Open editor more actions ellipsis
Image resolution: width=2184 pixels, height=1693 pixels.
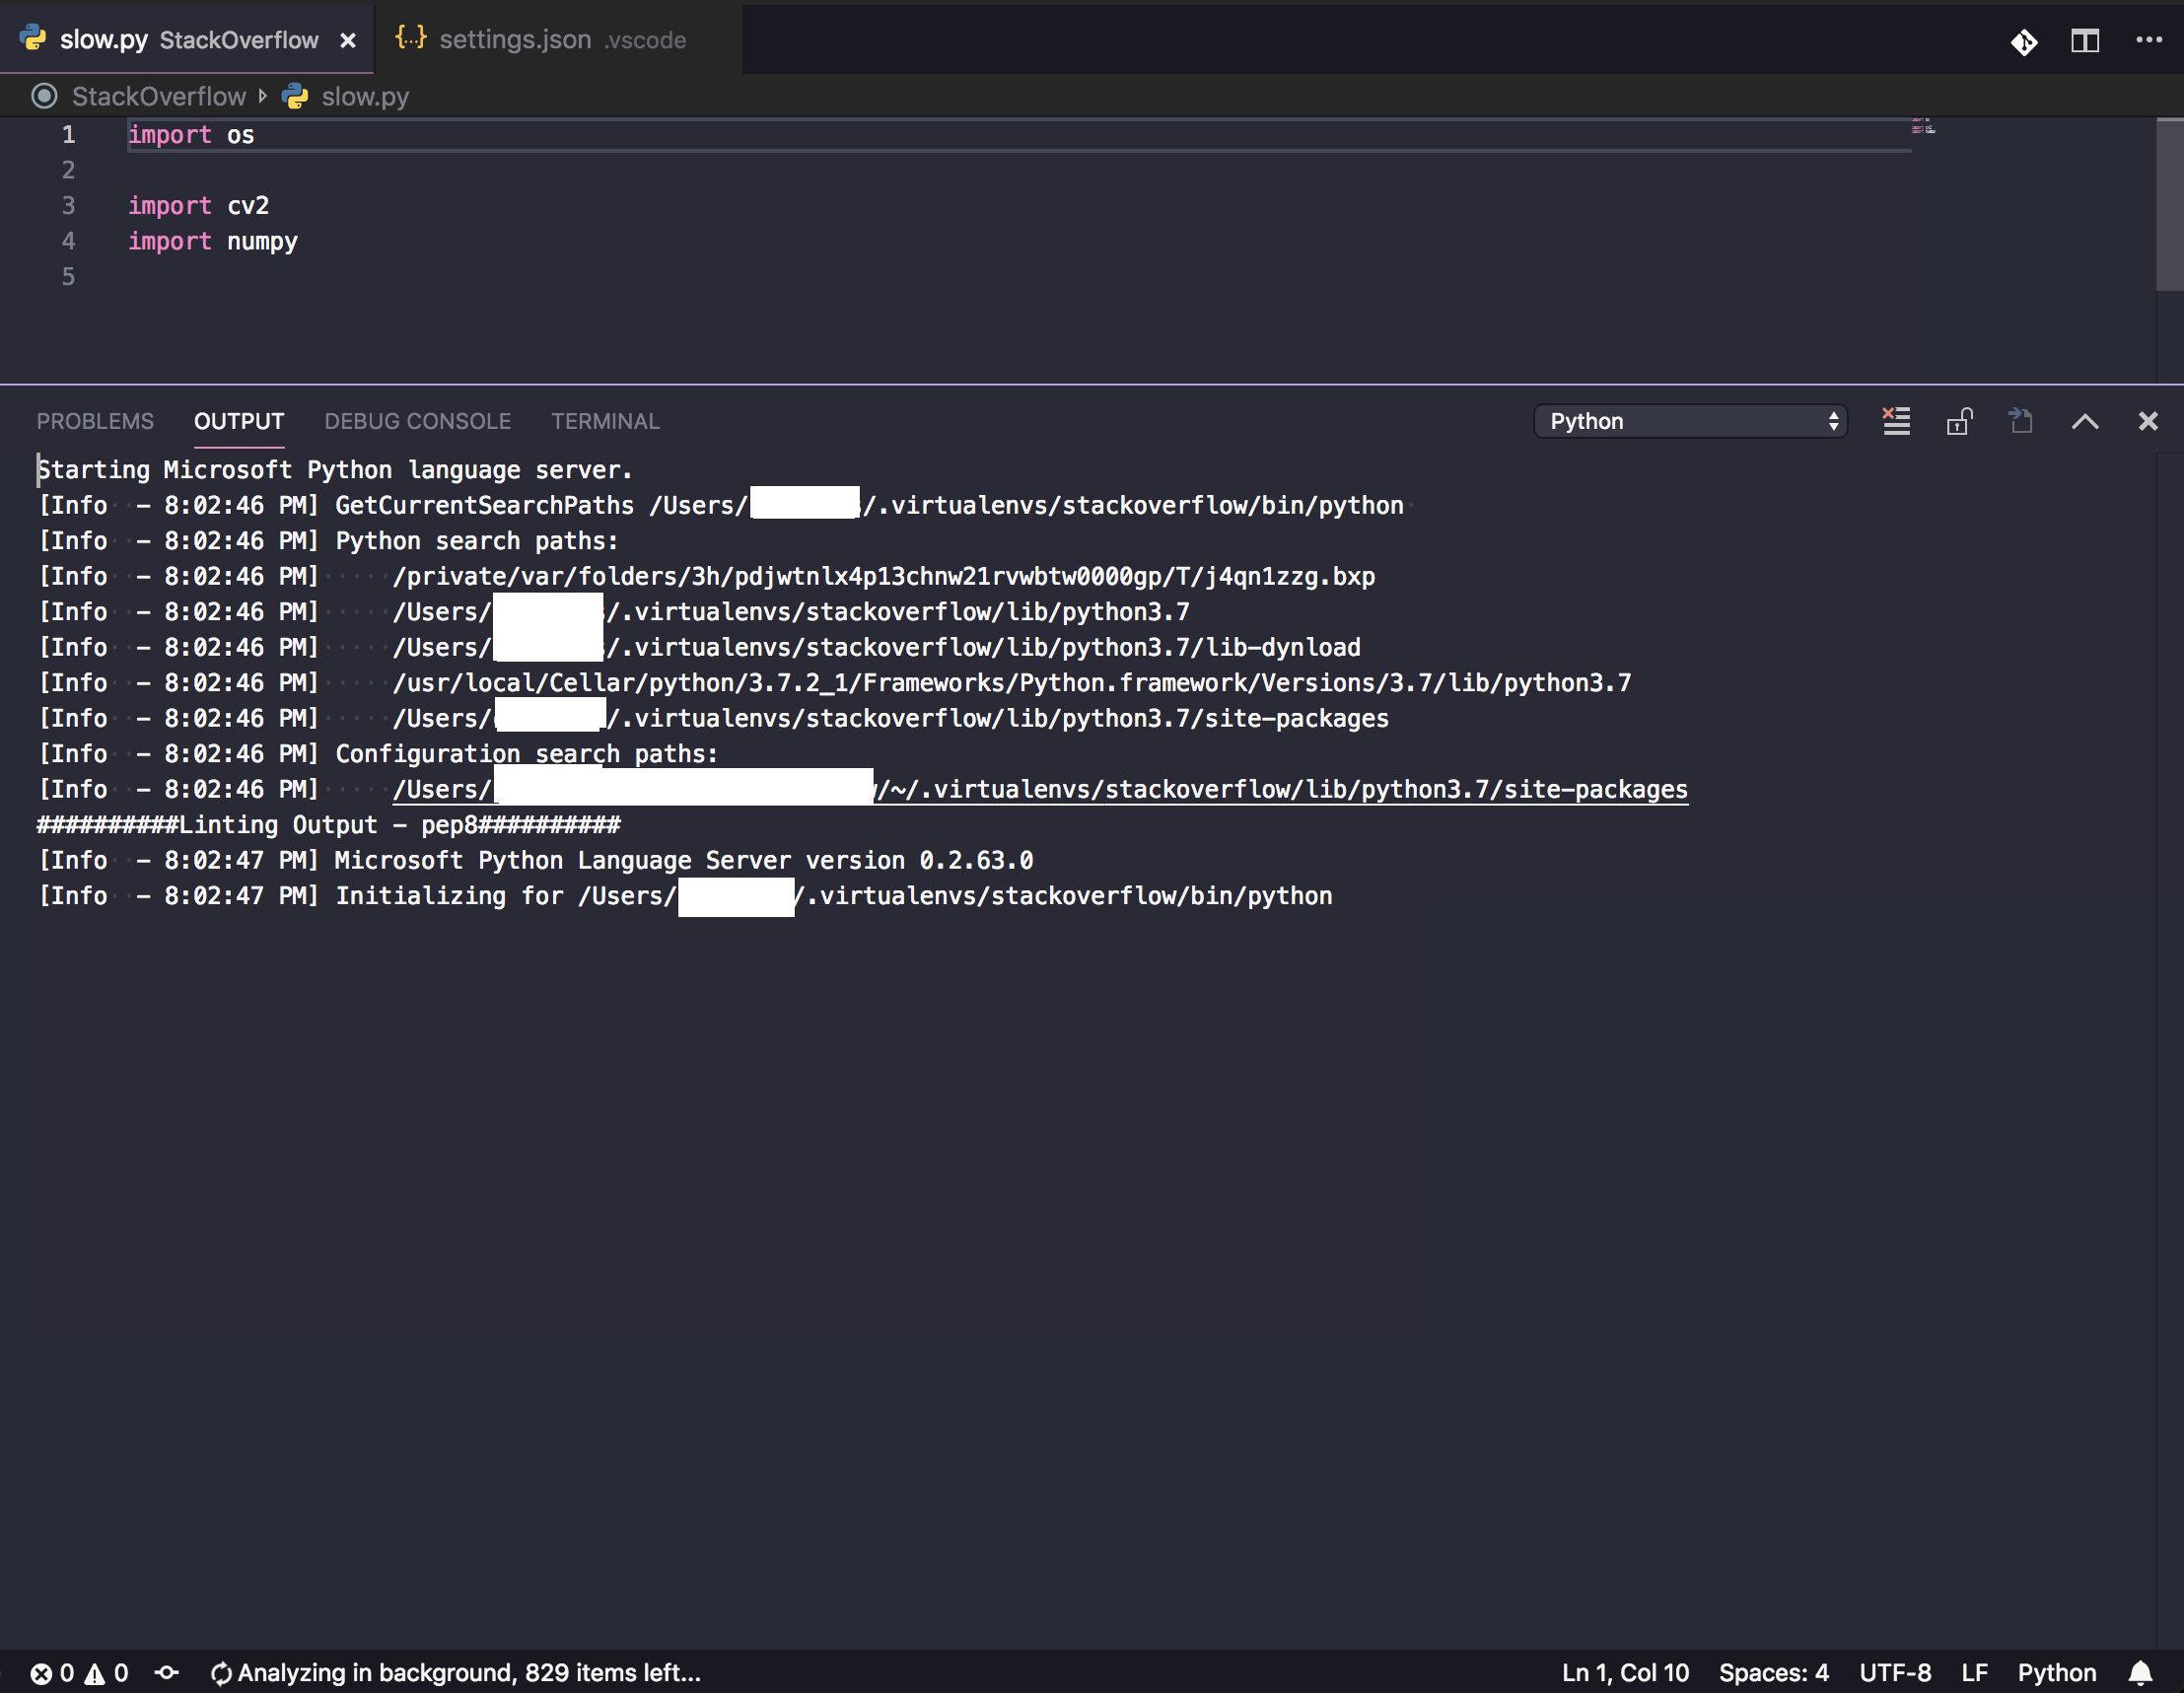point(2148,41)
